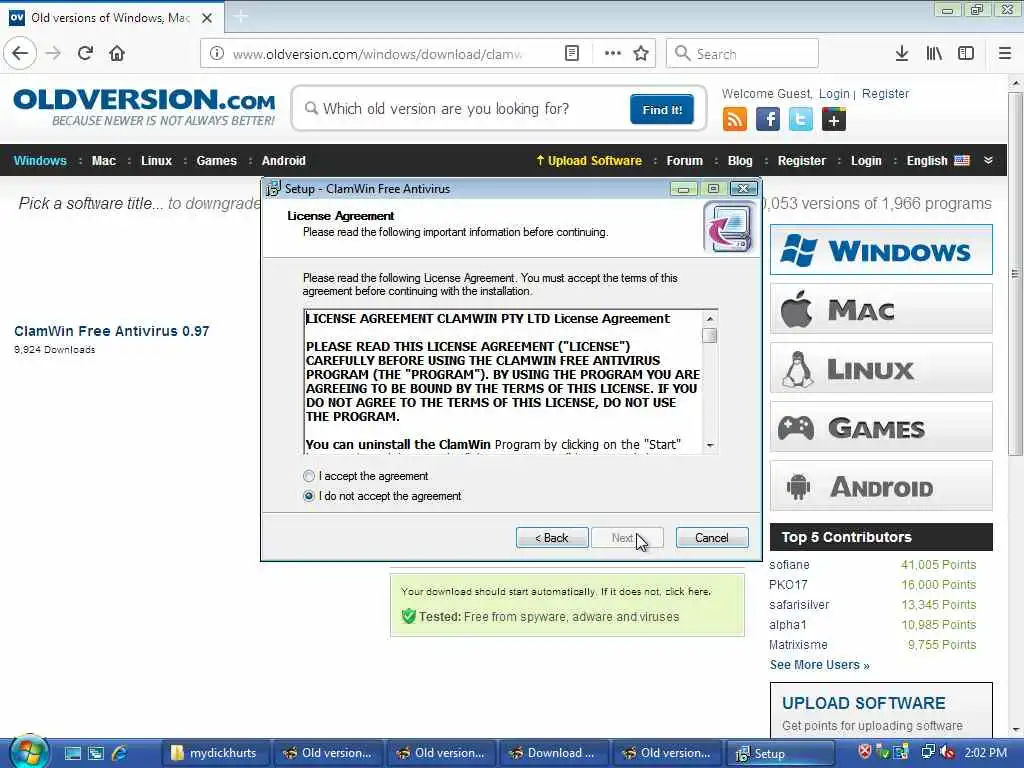The image size is (1024, 768).
Task: Toggle reader view icon in address bar
Action: pyautogui.click(x=571, y=54)
